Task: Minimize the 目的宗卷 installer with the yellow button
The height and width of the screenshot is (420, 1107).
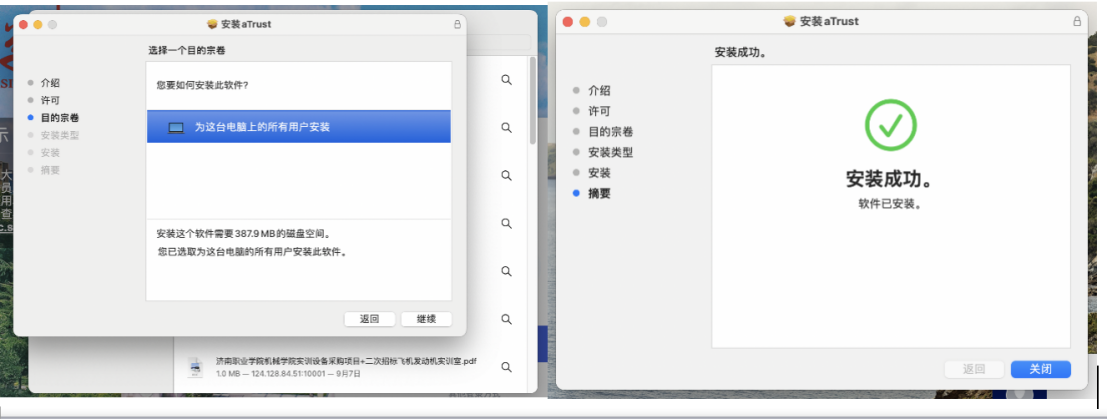Action: [37, 25]
